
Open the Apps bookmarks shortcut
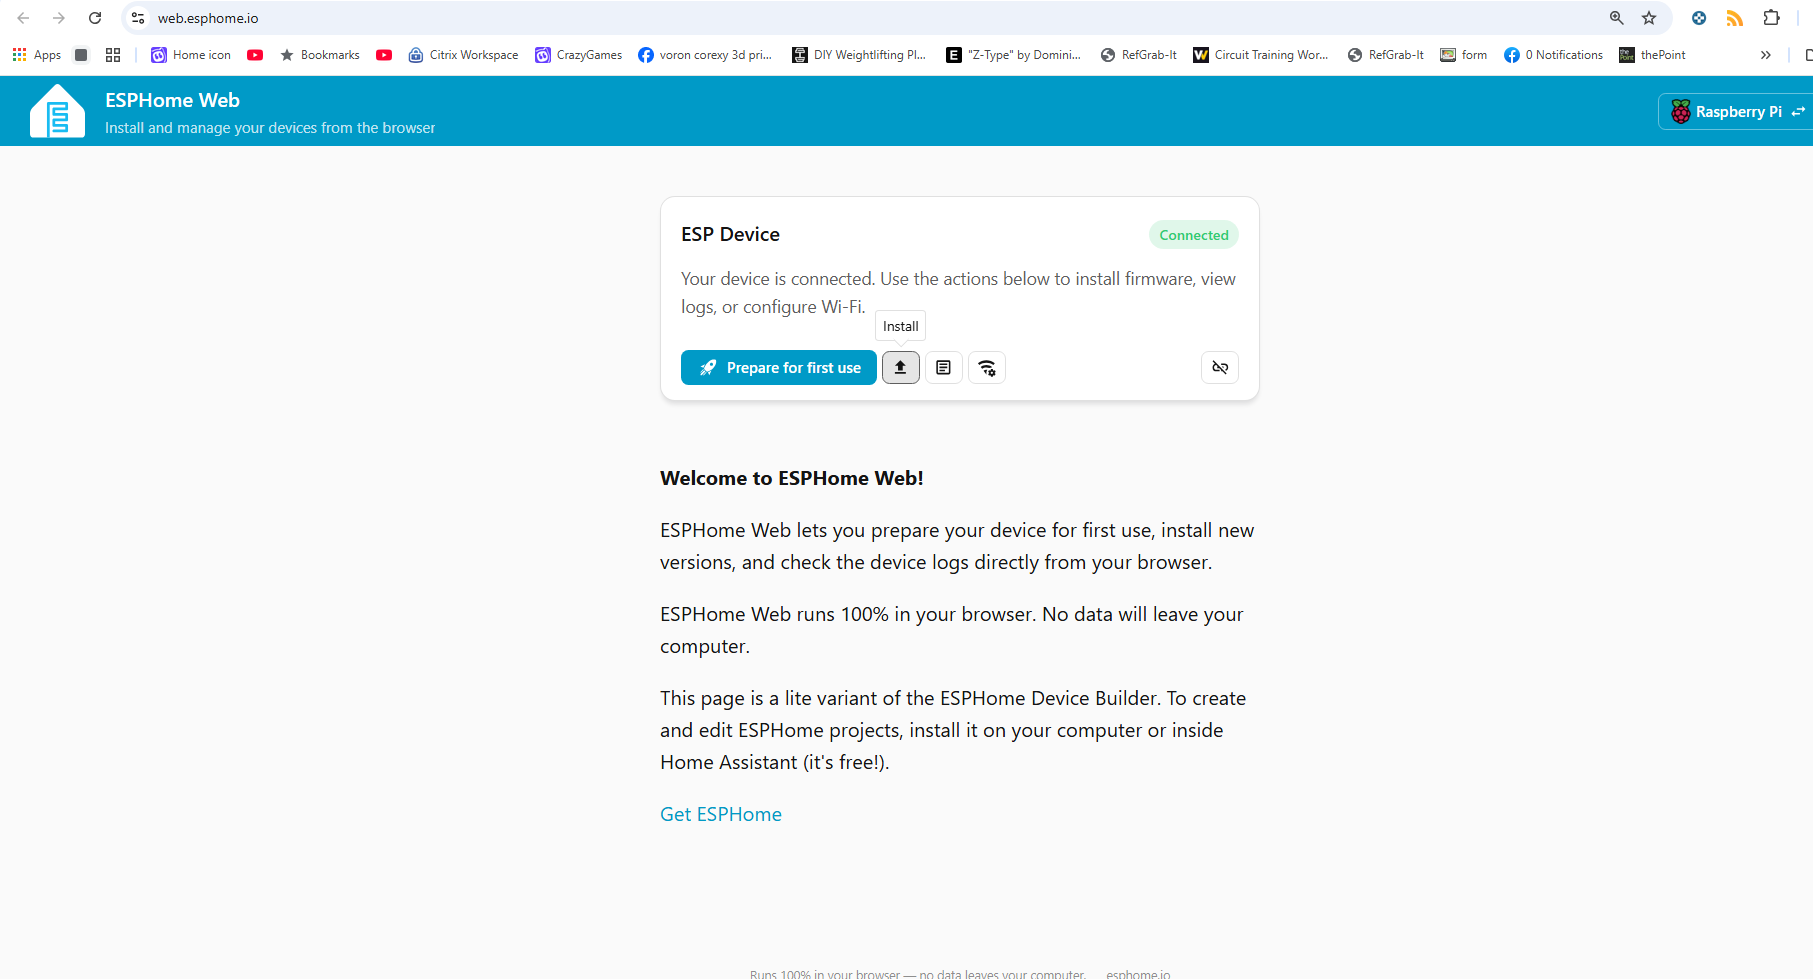[x=37, y=55]
